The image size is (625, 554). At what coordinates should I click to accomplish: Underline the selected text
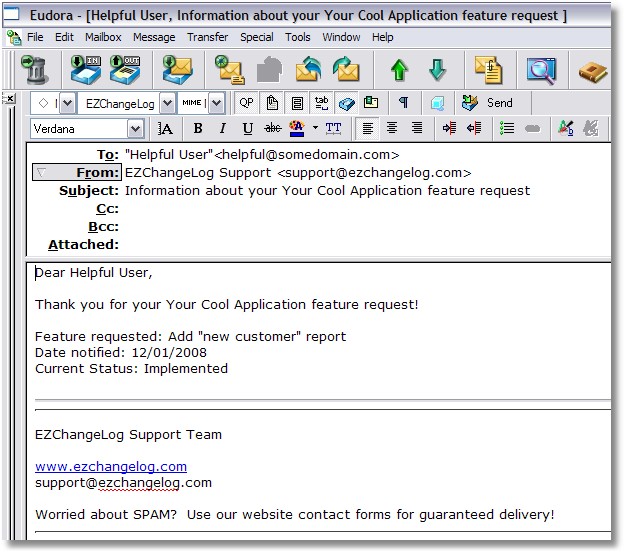click(x=248, y=128)
